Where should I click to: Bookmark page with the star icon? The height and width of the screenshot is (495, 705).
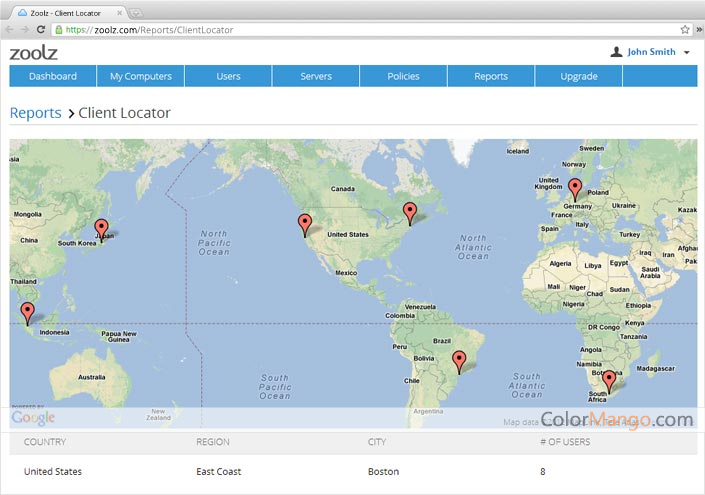(685, 30)
